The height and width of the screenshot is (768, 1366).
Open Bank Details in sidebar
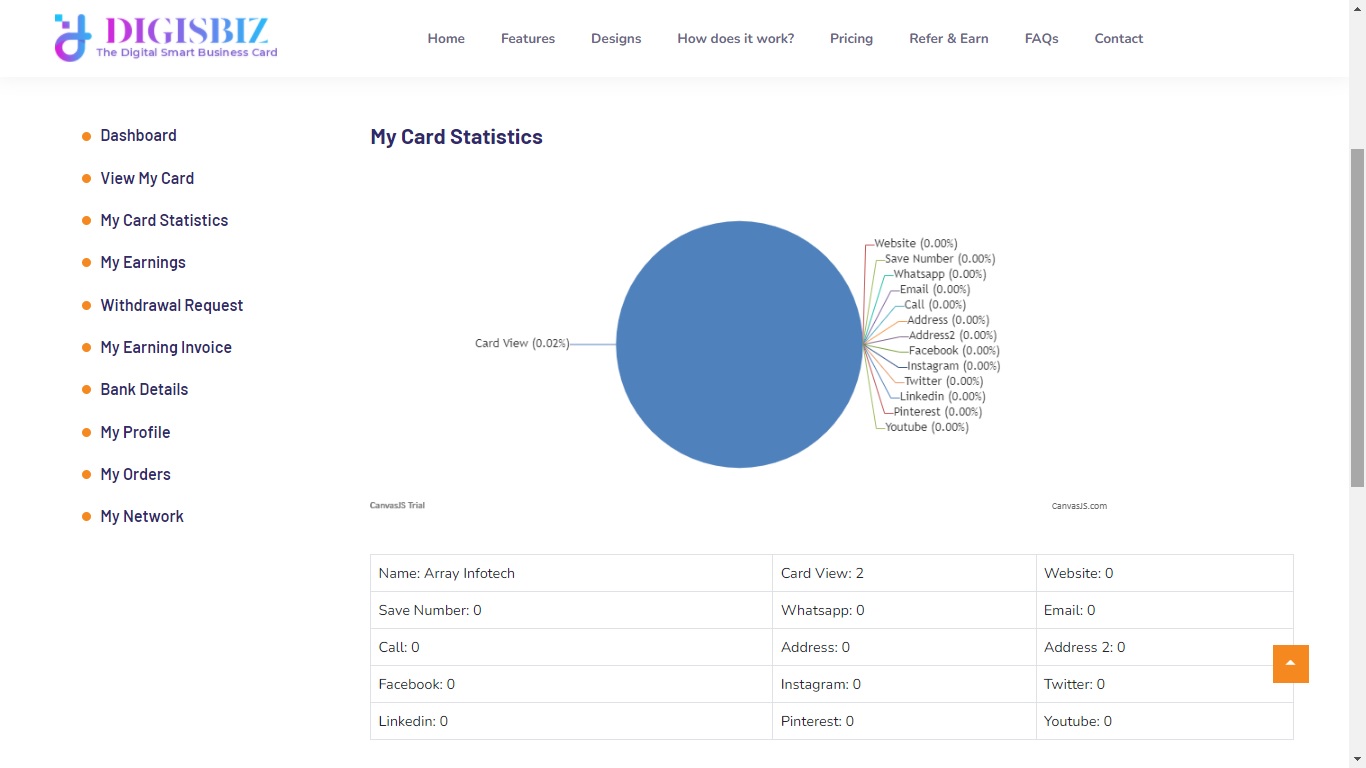tap(144, 389)
